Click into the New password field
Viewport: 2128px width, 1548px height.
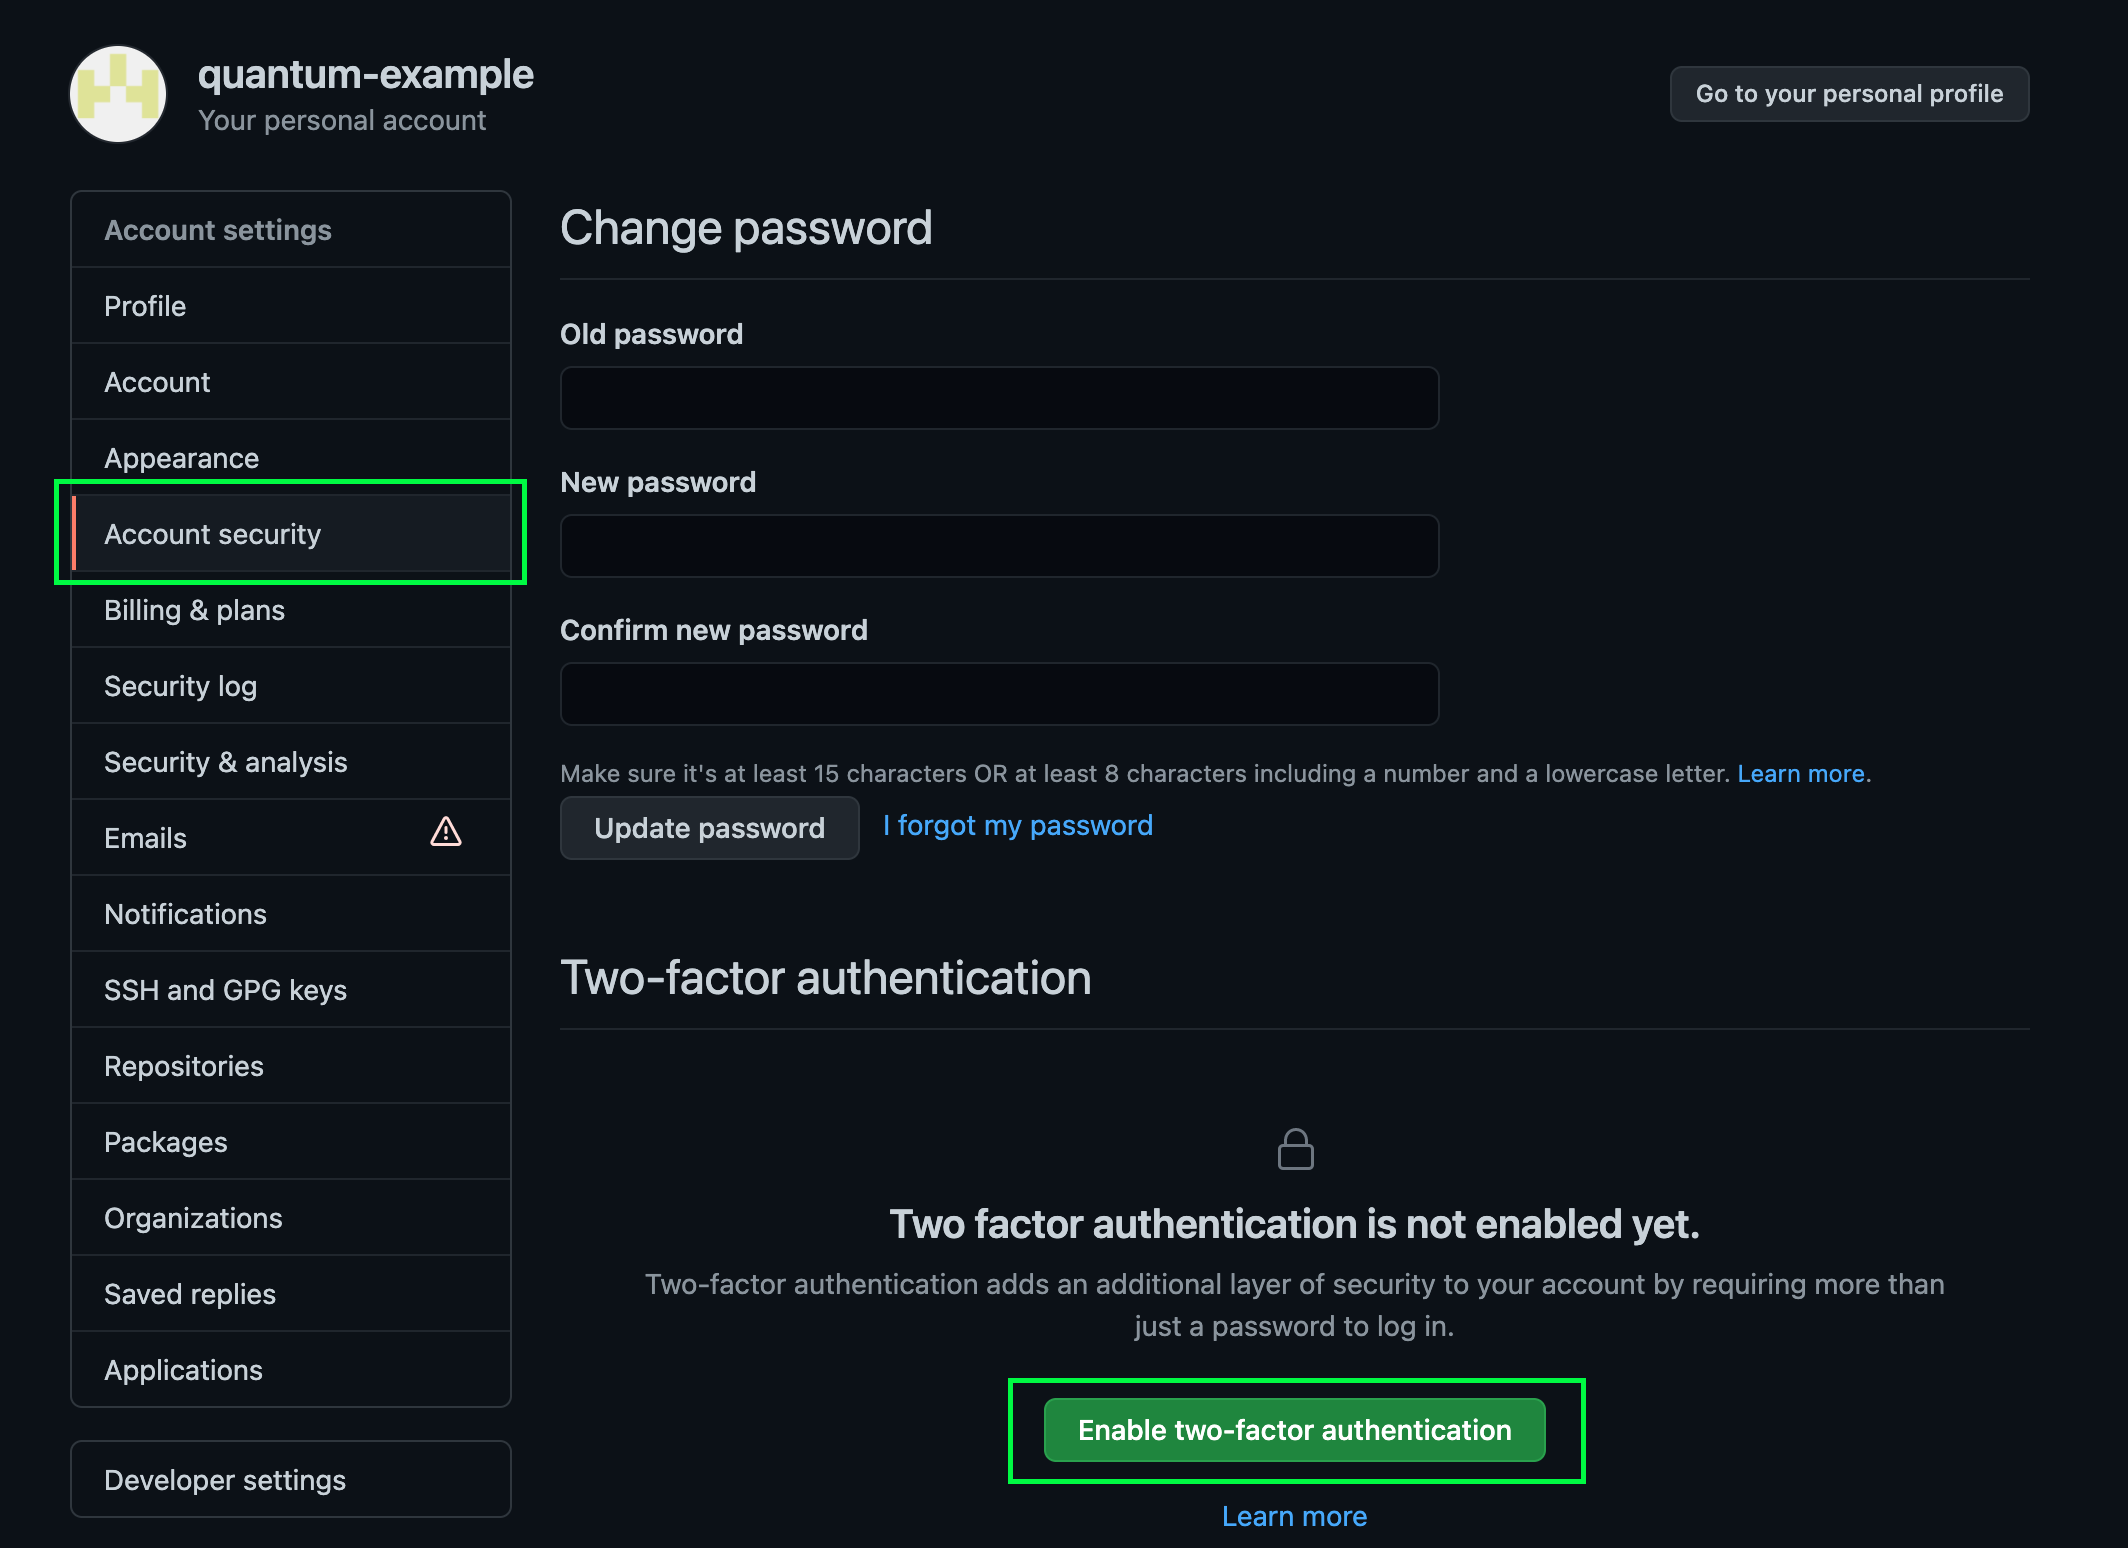[999, 546]
